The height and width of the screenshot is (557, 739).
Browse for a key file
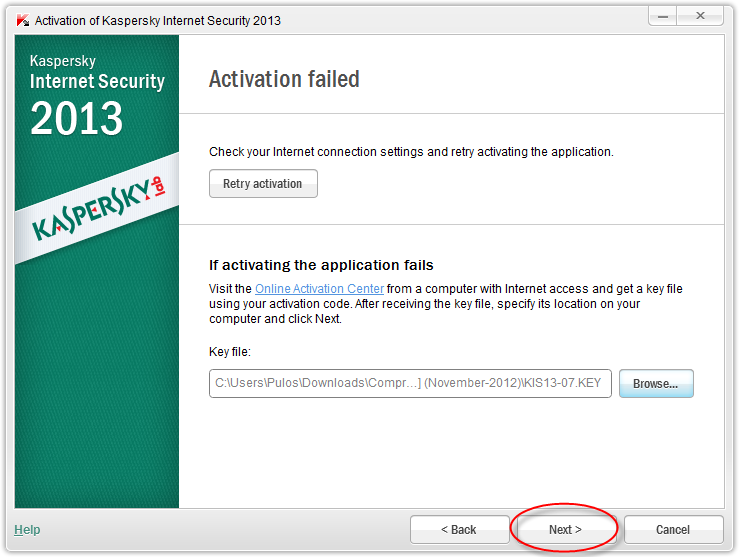click(x=656, y=384)
